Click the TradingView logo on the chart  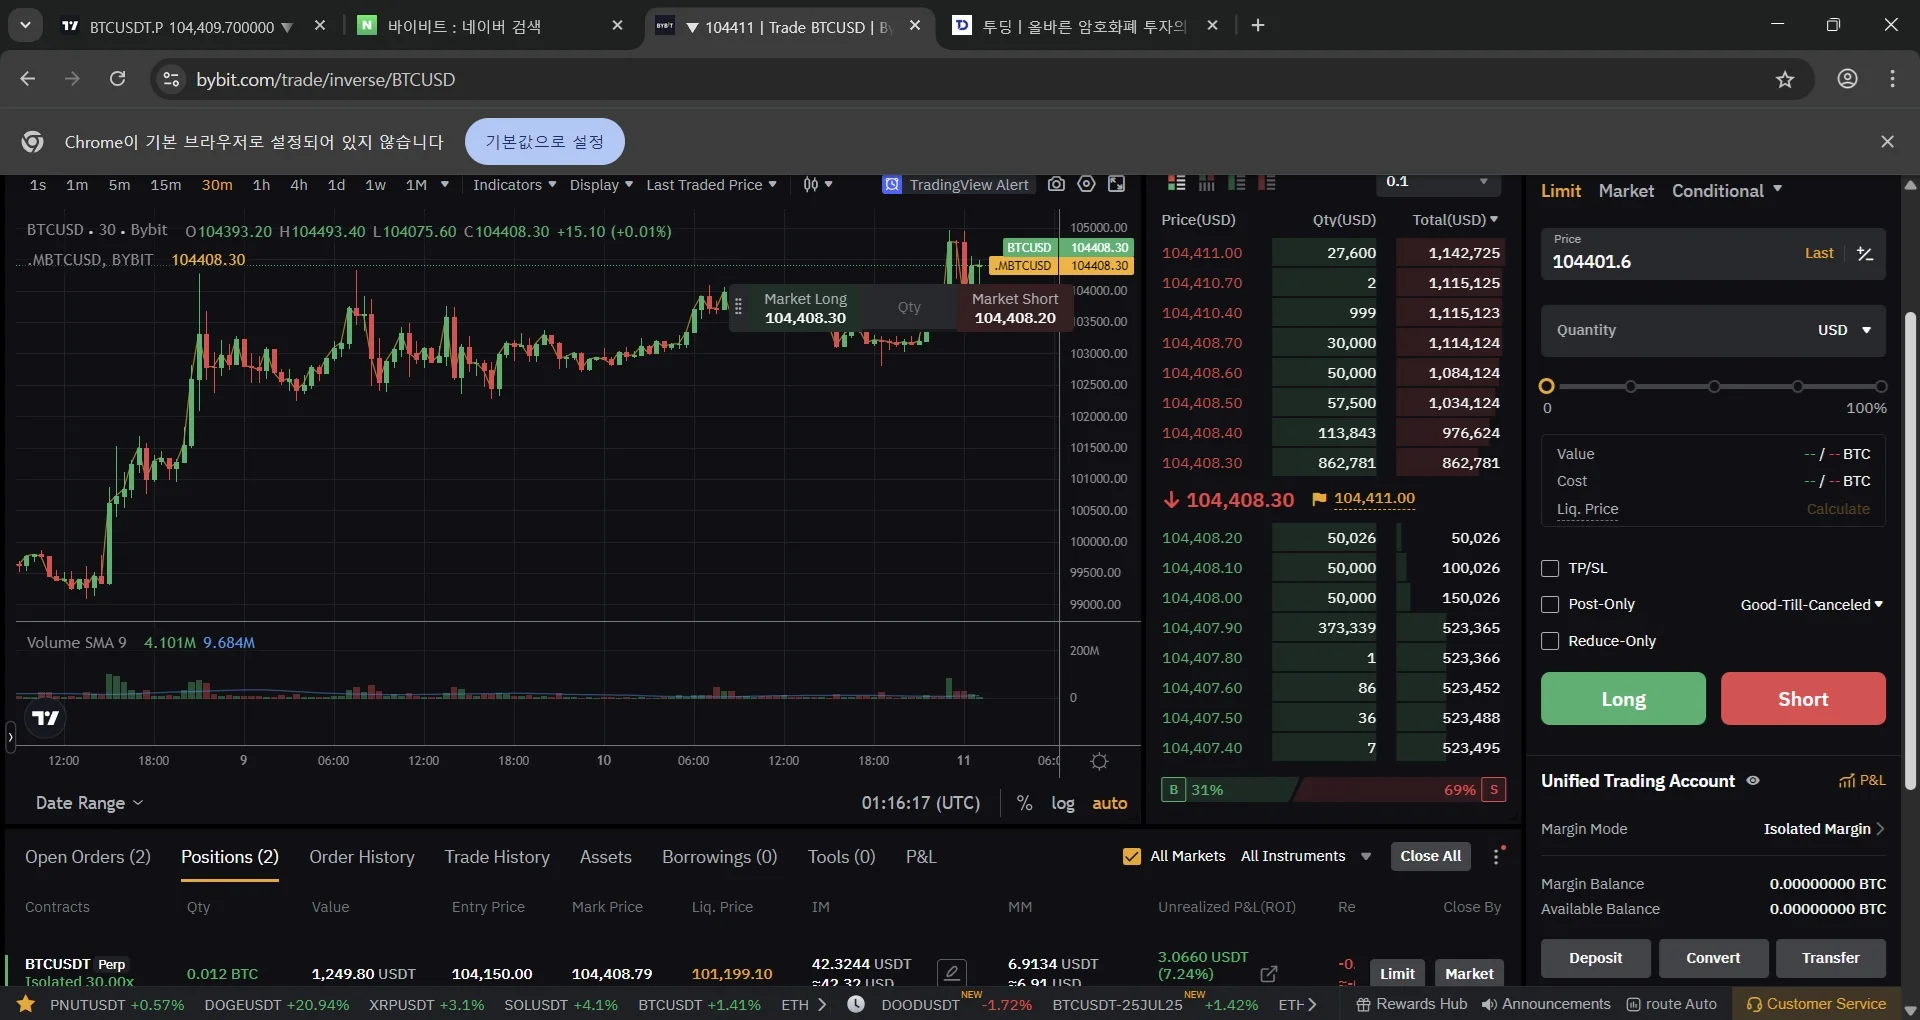tap(45, 718)
